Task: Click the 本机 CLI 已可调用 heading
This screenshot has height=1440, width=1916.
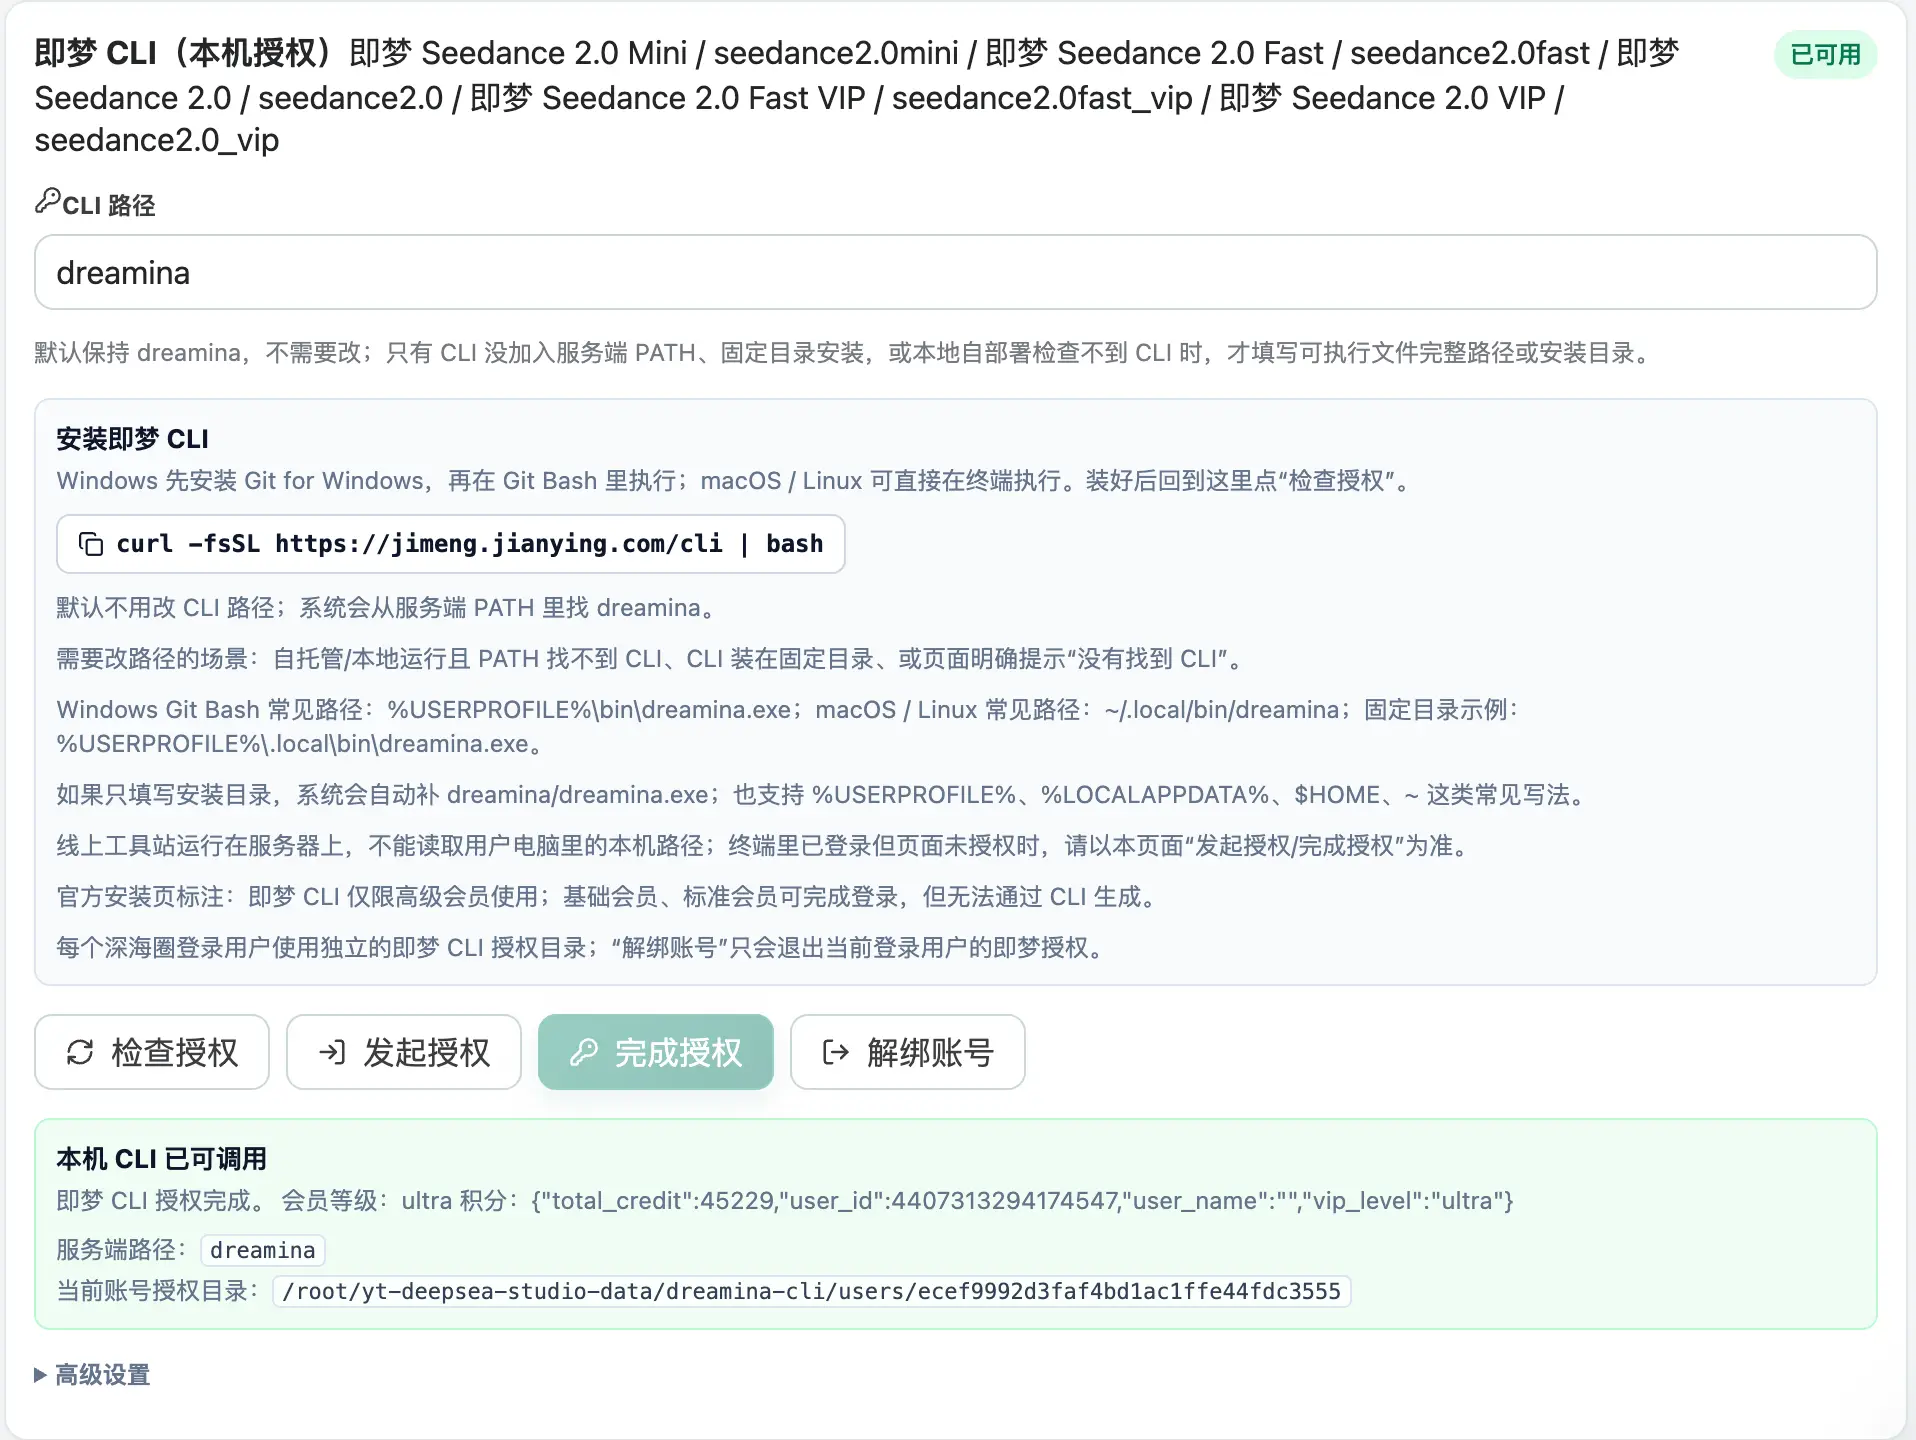Action: [x=162, y=1159]
